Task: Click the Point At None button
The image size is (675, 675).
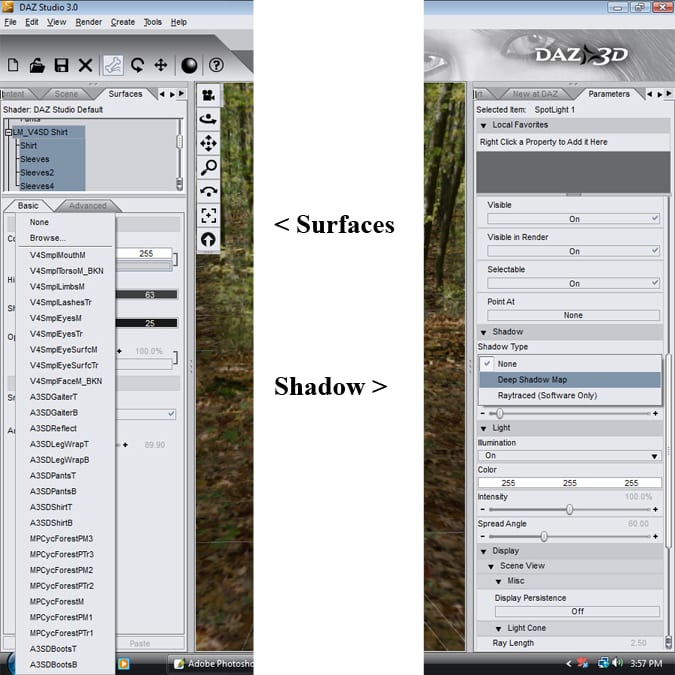Action: pyautogui.click(x=573, y=316)
